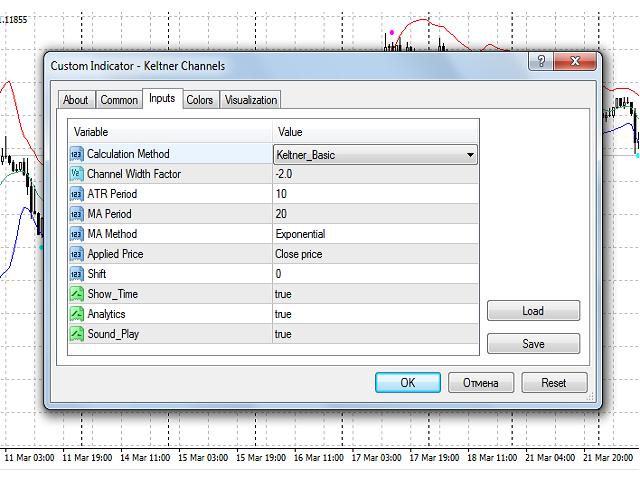Close the Keltner Channels dialog
Viewport: 640px width, 480px height.
click(x=575, y=61)
